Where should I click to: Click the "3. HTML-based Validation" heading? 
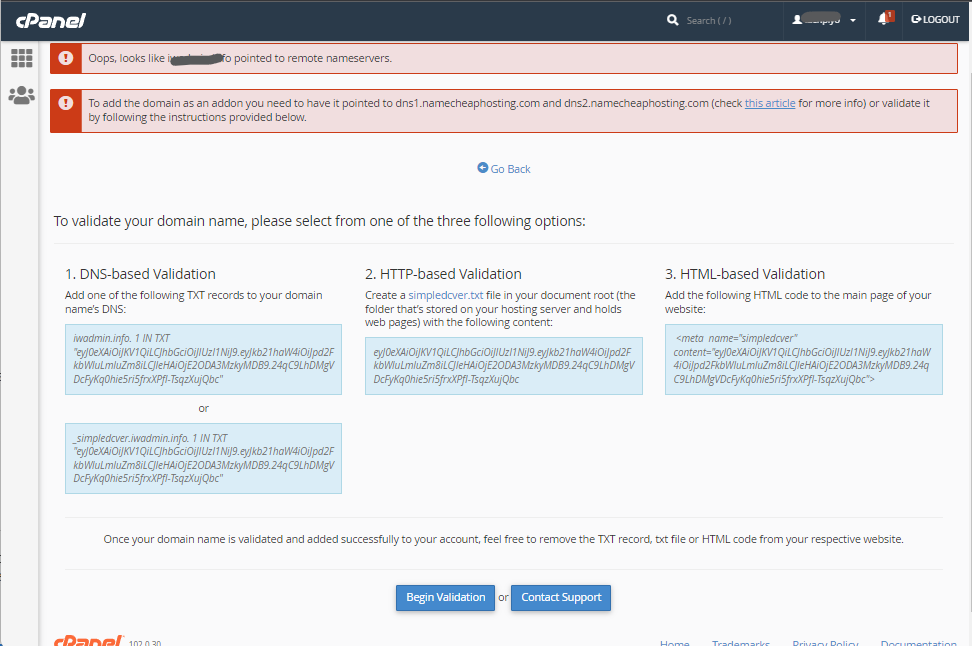745,274
